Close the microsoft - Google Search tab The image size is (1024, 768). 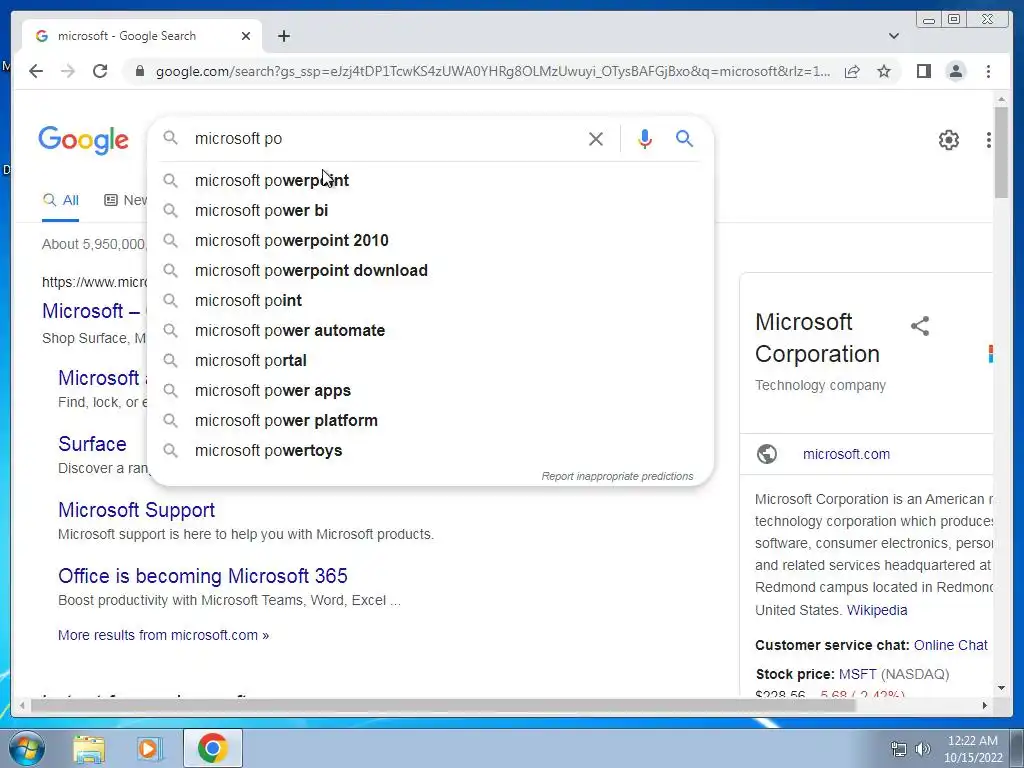click(246, 36)
